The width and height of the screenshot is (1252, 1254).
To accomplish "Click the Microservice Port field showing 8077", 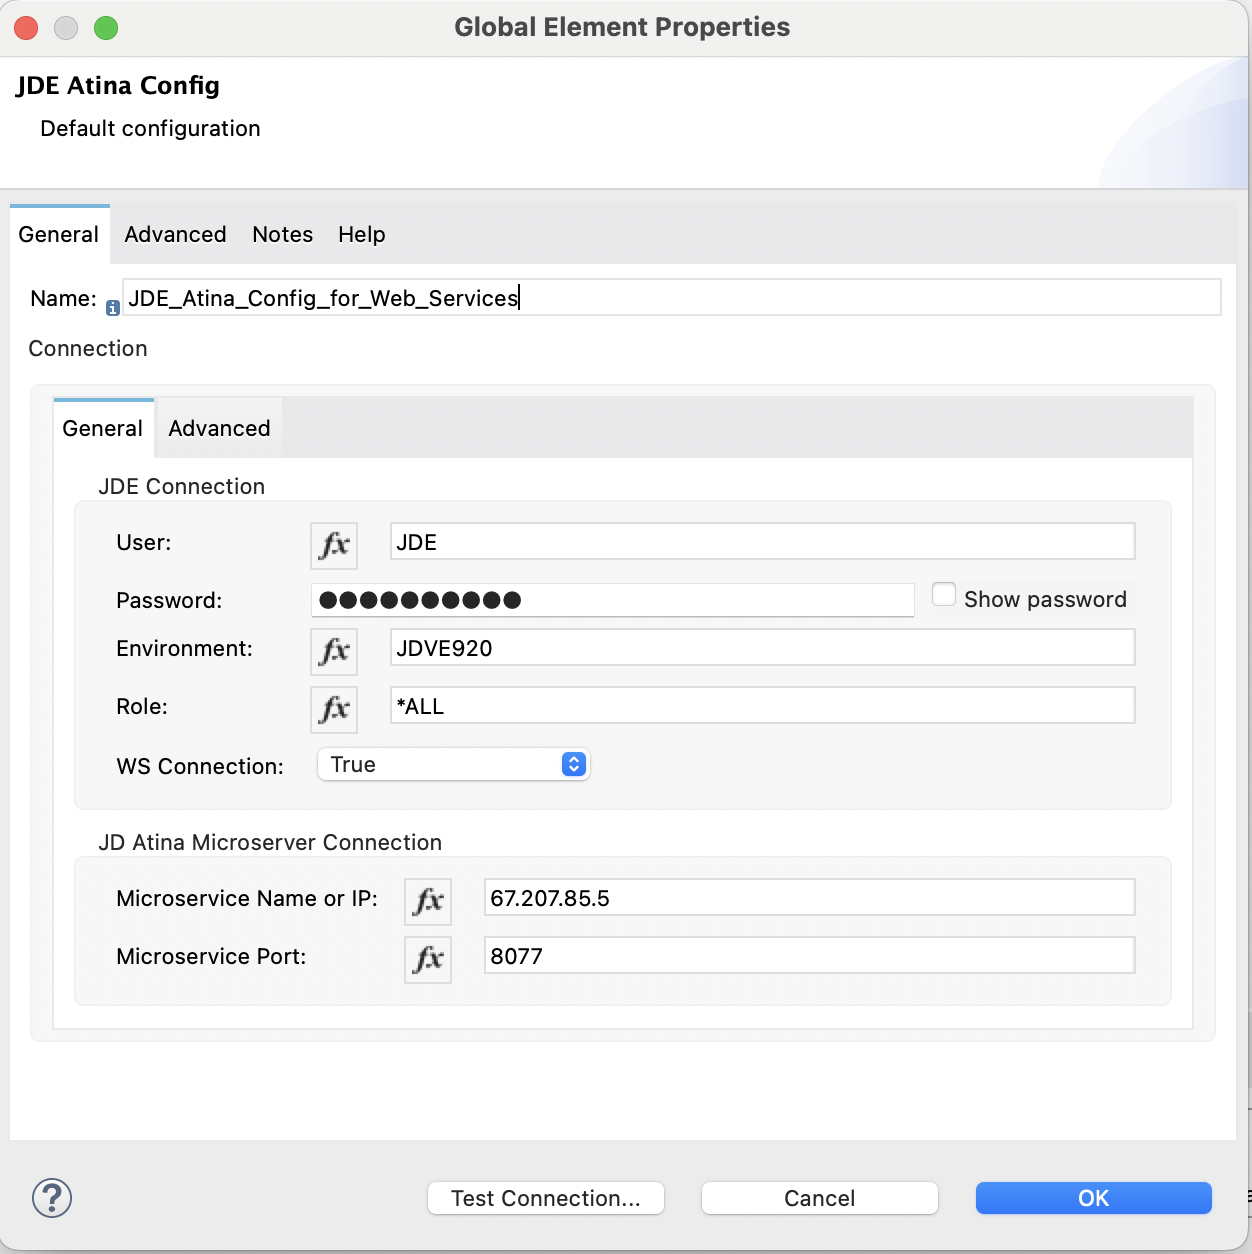I will (808, 956).
